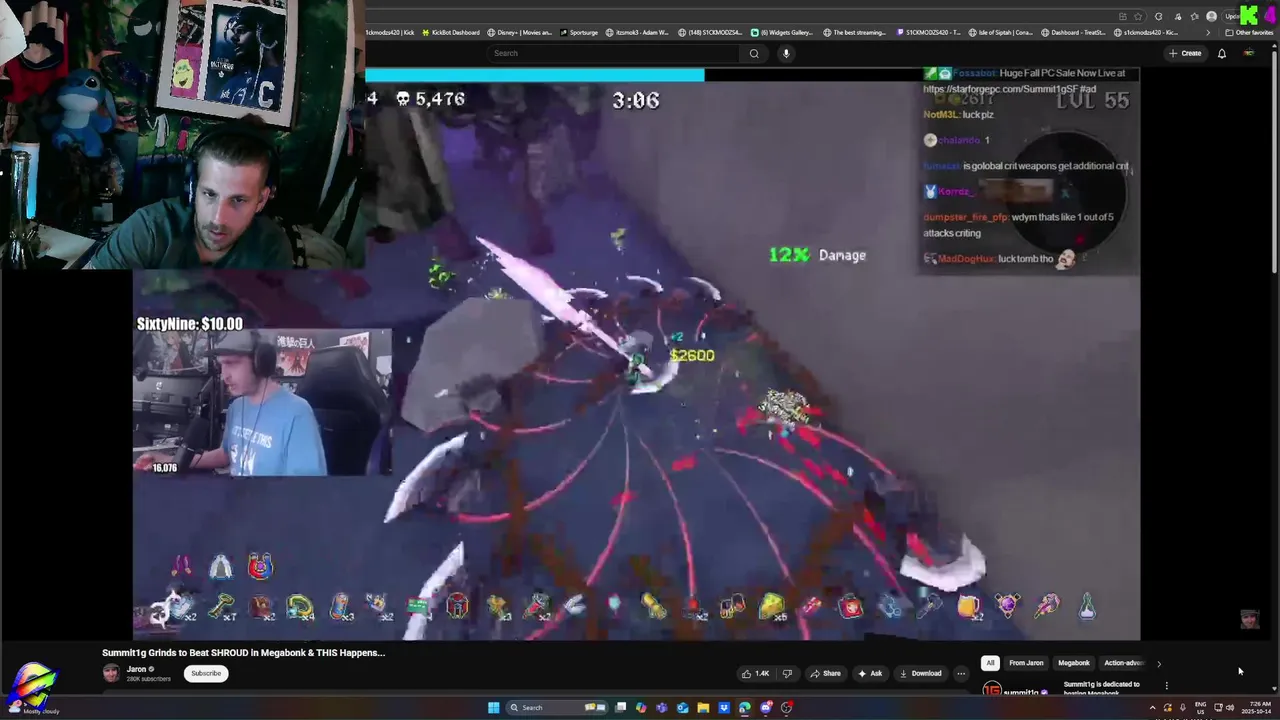
Task: Open Microsoft Teams from the taskbar
Action: 662,707
